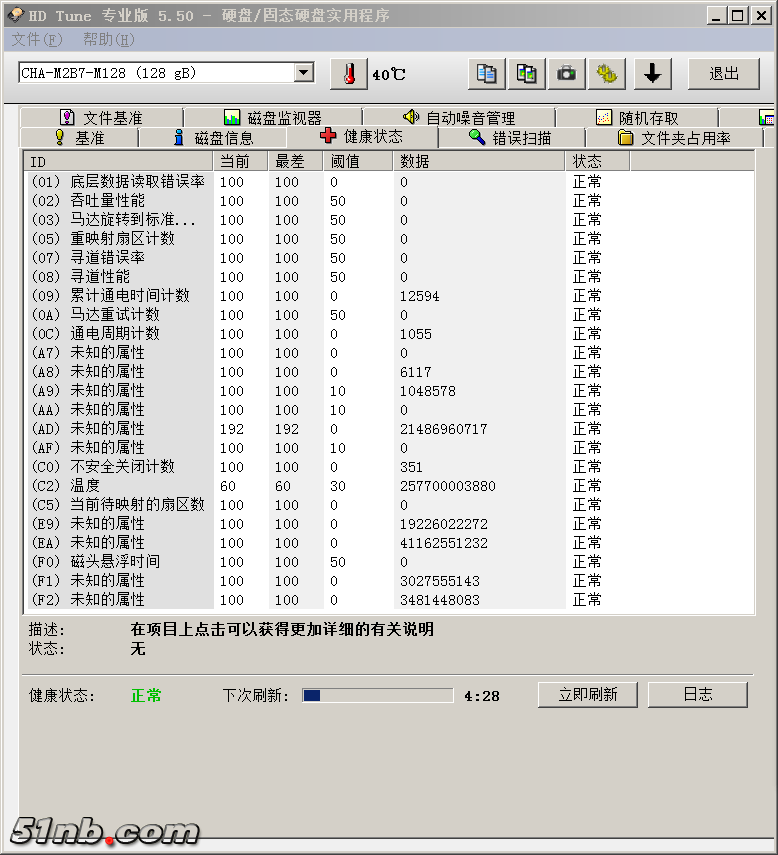
Task: Click the down arrow minimize-to-tray icon
Action: click(651, 74)
